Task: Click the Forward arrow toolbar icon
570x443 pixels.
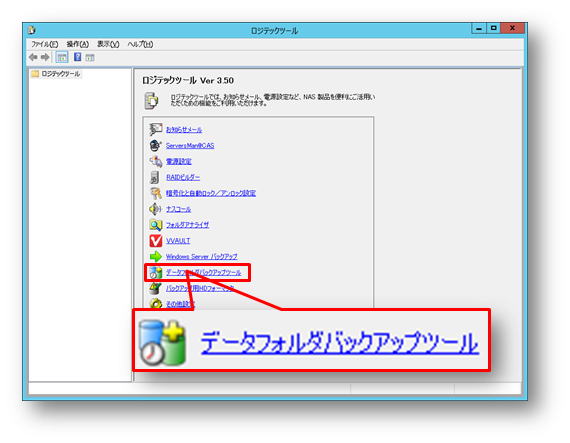Action: [x=45, y=57]
